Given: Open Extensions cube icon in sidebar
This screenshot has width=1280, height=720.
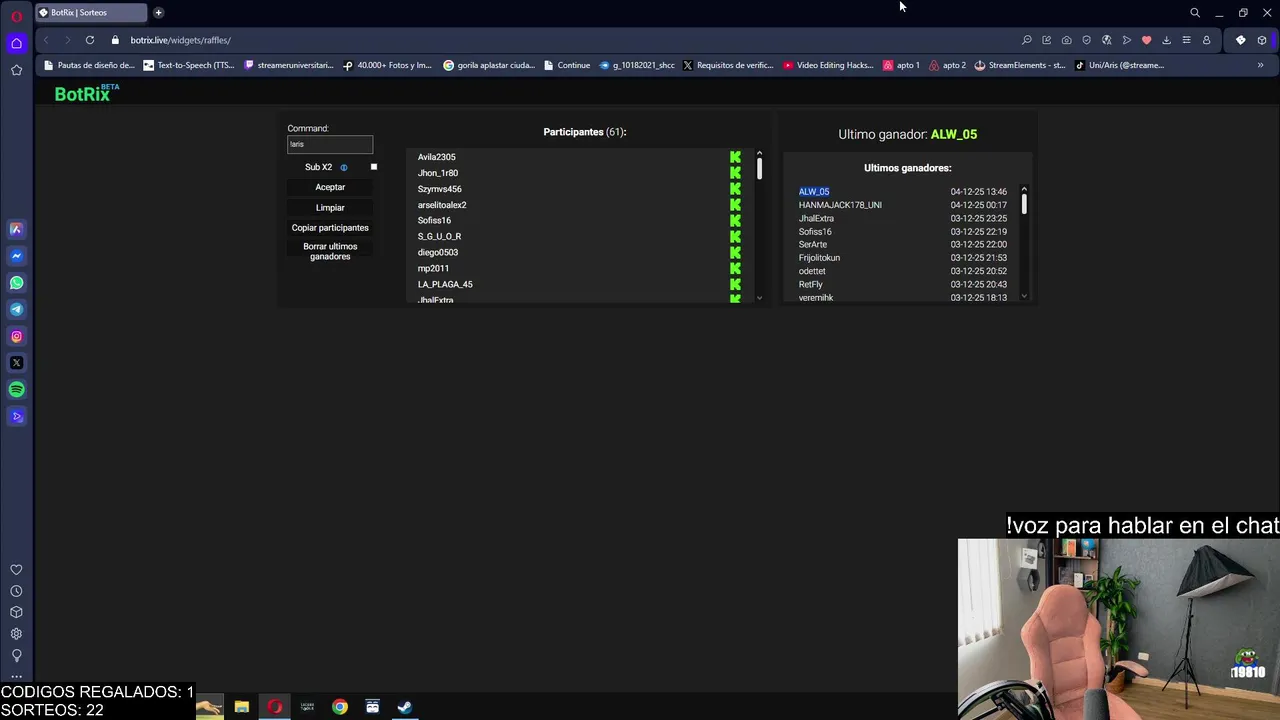Looking at the screenshot, I should pos(16,612).
